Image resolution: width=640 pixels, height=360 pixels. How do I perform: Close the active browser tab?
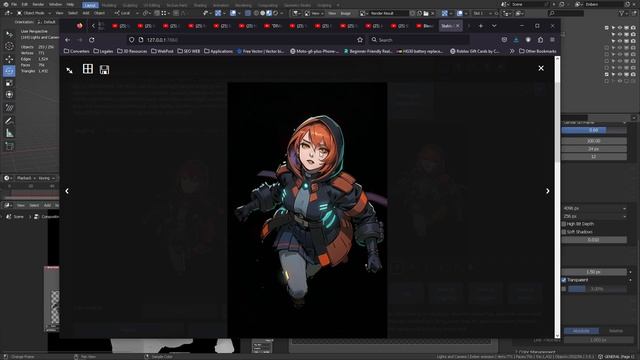pyautogui.click(x=458, y=26)
